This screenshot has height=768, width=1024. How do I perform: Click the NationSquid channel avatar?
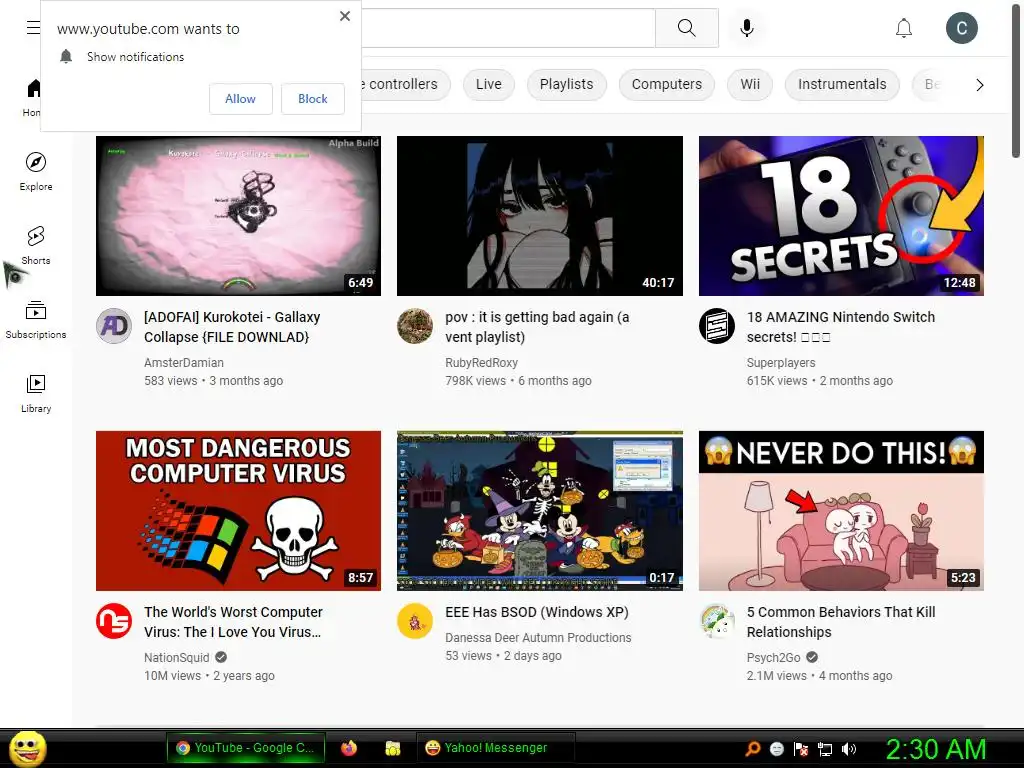pos(114,621)
